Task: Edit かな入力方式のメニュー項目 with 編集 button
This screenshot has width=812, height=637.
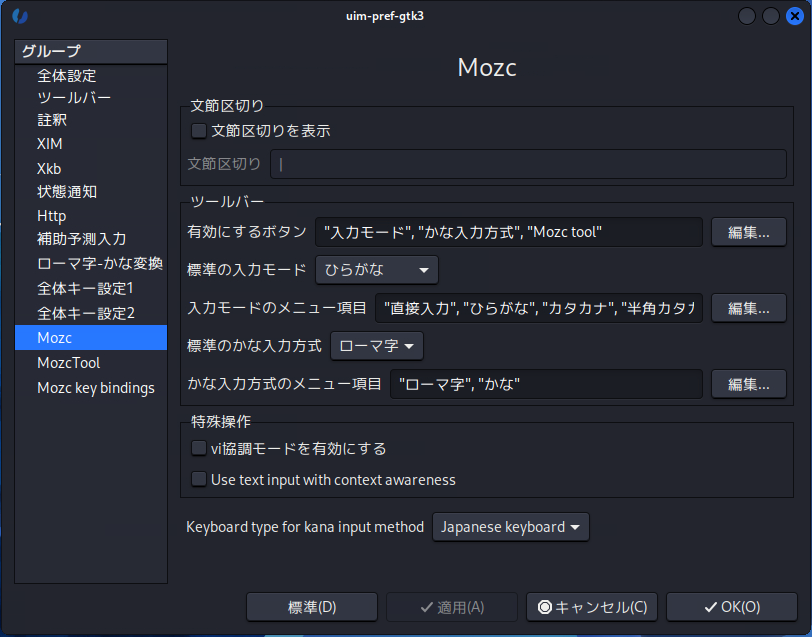Action: coord(749,384)
